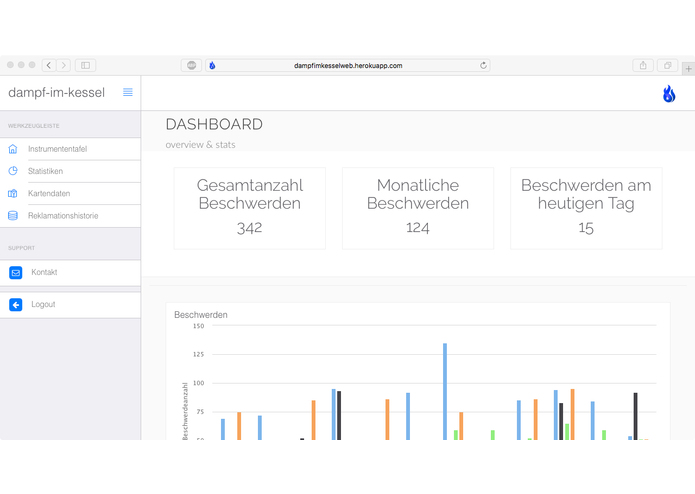The image size is (695, 494).
Task: Click the flame favicon in address bar
Action: 212,66
